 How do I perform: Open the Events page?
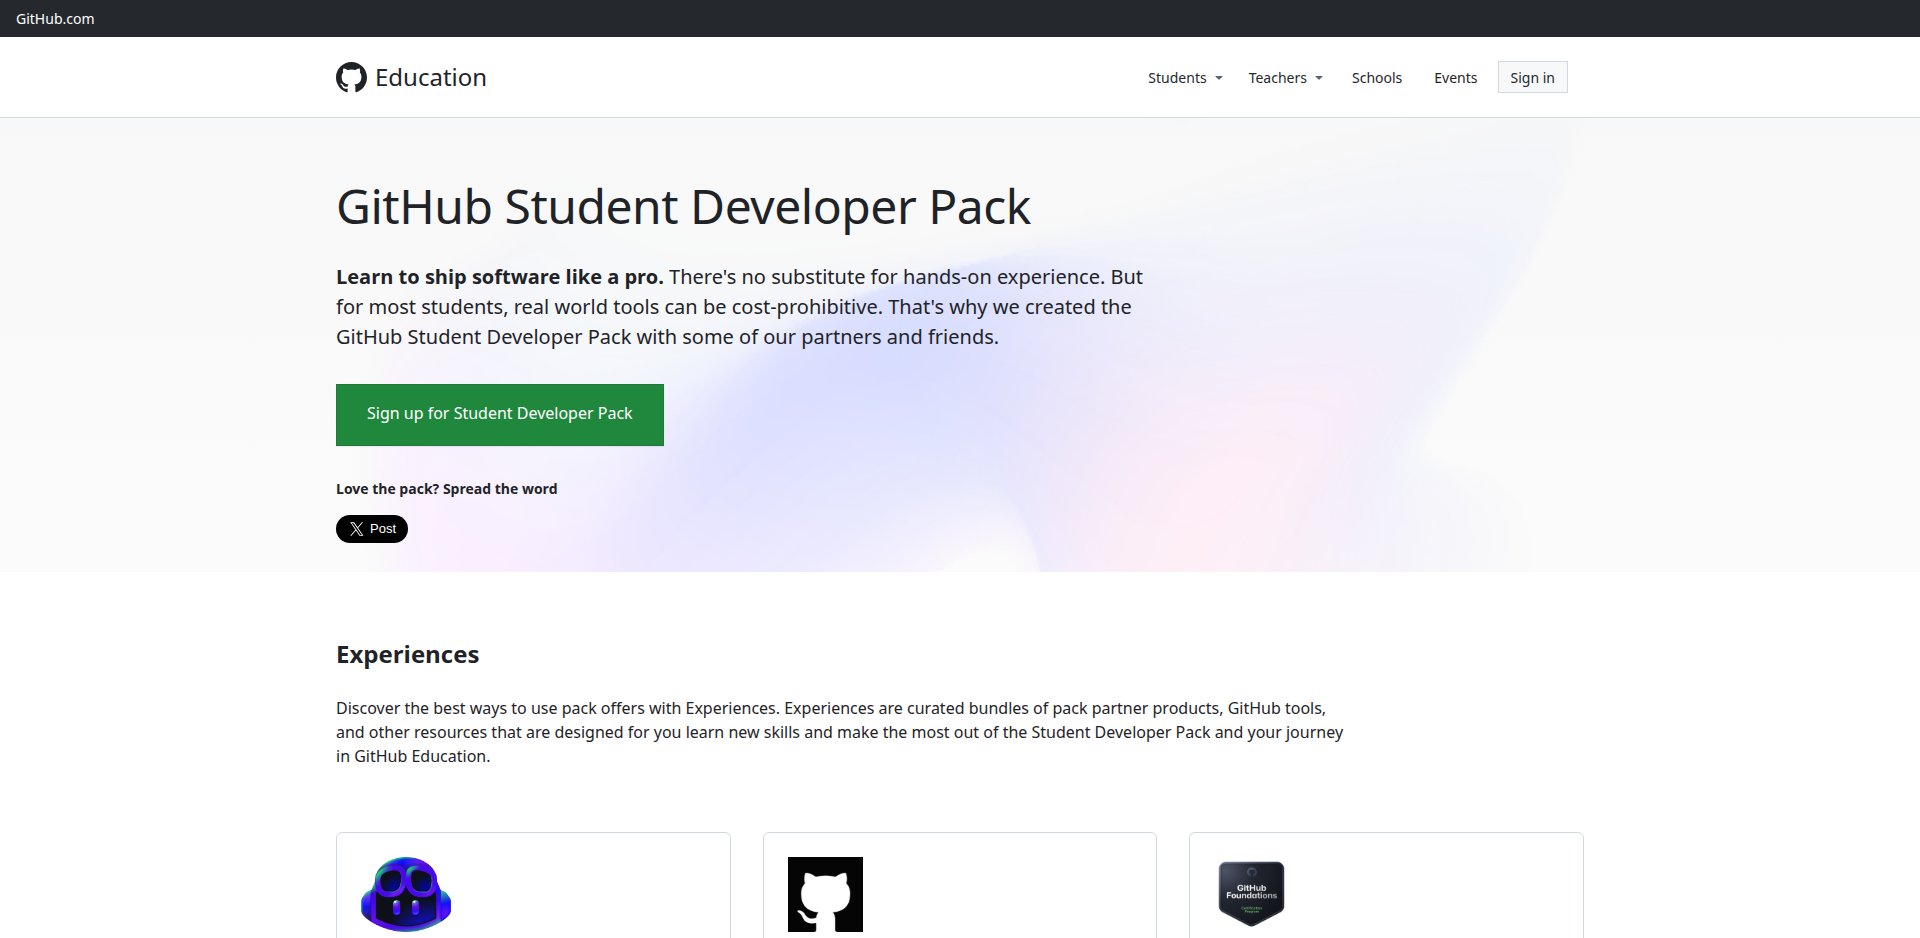pos(1455,78)
